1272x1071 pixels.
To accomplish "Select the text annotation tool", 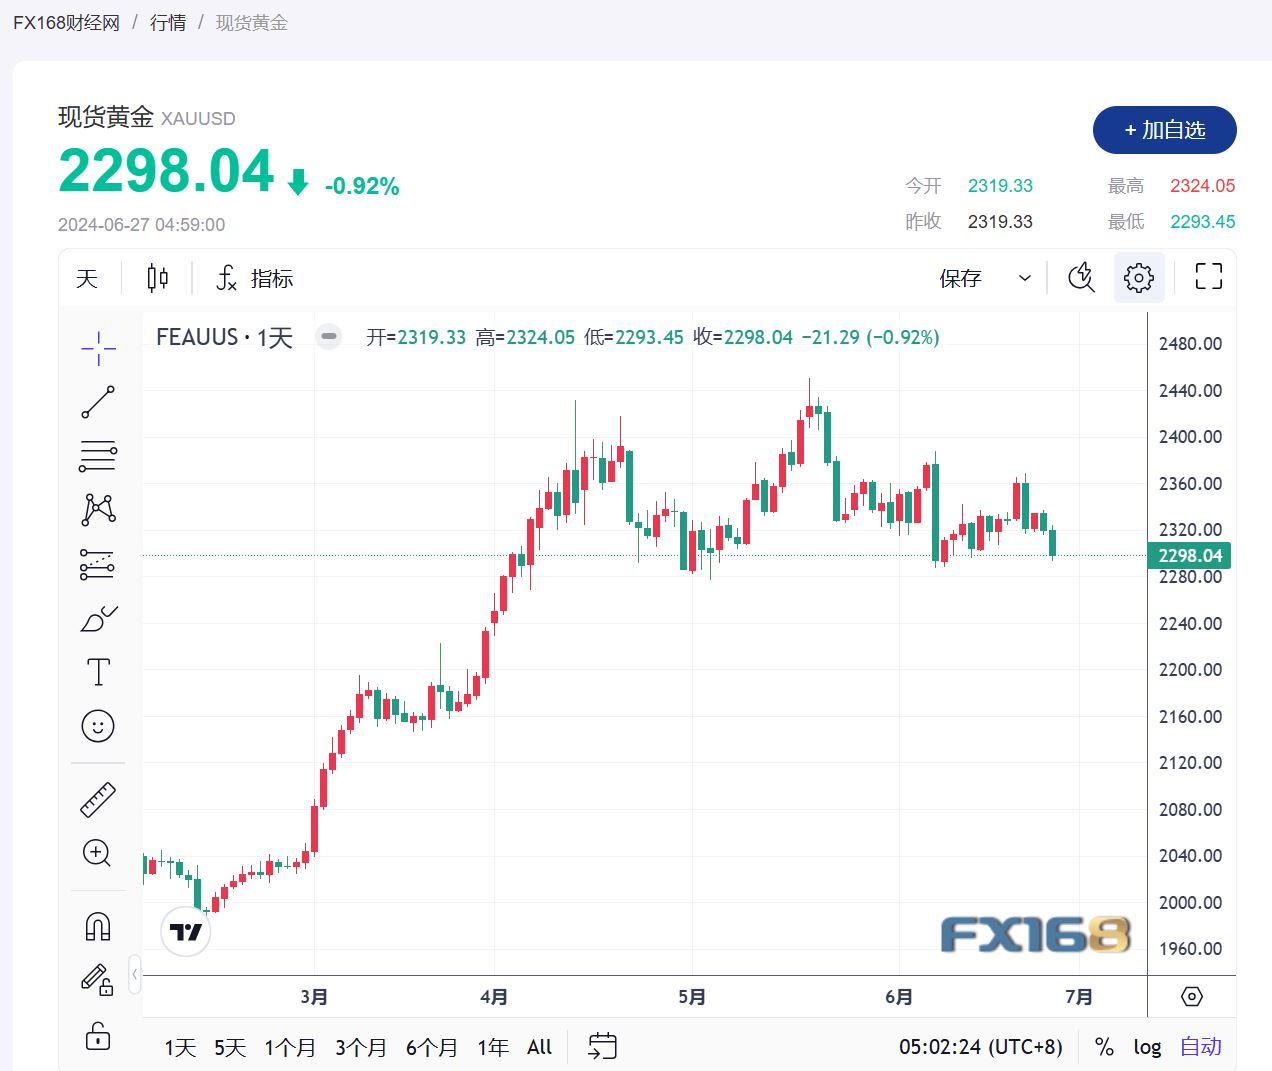I will click(97, 671).
